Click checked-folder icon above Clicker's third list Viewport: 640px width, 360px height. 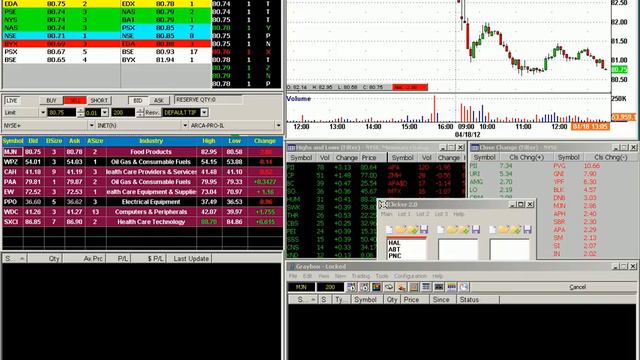(x=516, y=230)
